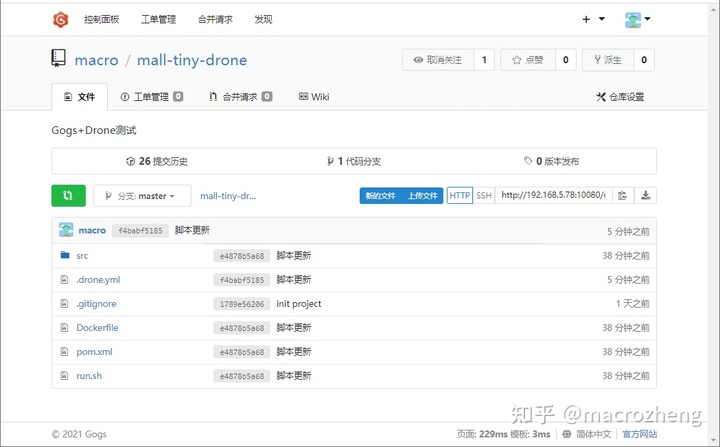Open the Dockerfile file
The image size is (720, 447).
point(97,328)
